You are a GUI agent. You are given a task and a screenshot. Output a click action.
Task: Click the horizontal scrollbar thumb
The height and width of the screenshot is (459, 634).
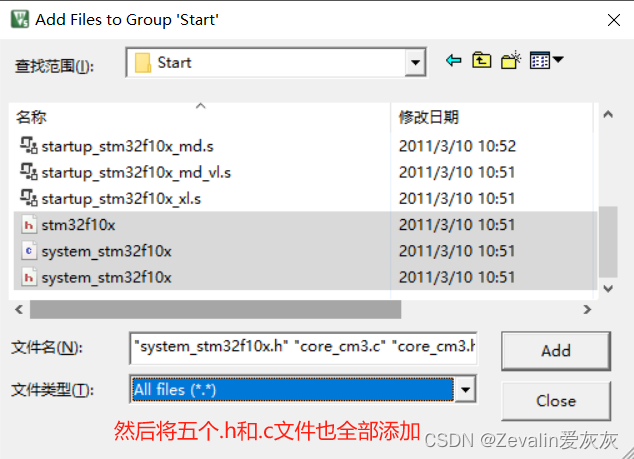pyautogui.click(x=216, y=310)
